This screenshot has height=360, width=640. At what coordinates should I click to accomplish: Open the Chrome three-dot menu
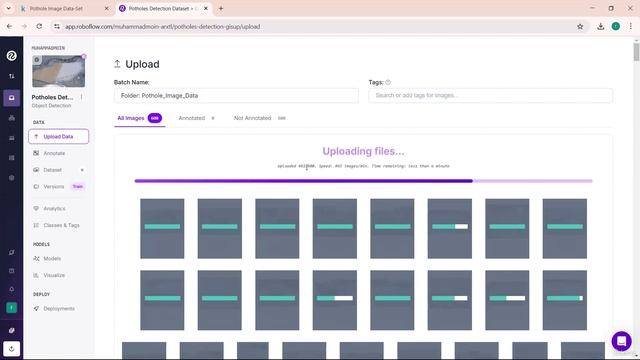coord(631,27)
